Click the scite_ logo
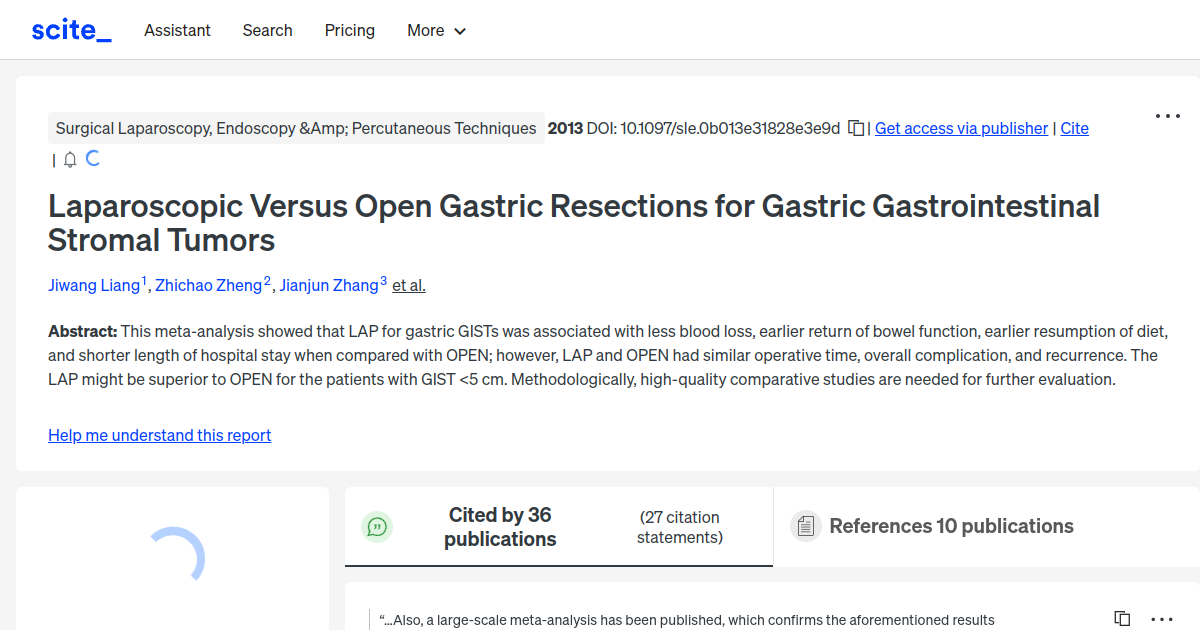 pyautogui.click(x=71, y=29)
